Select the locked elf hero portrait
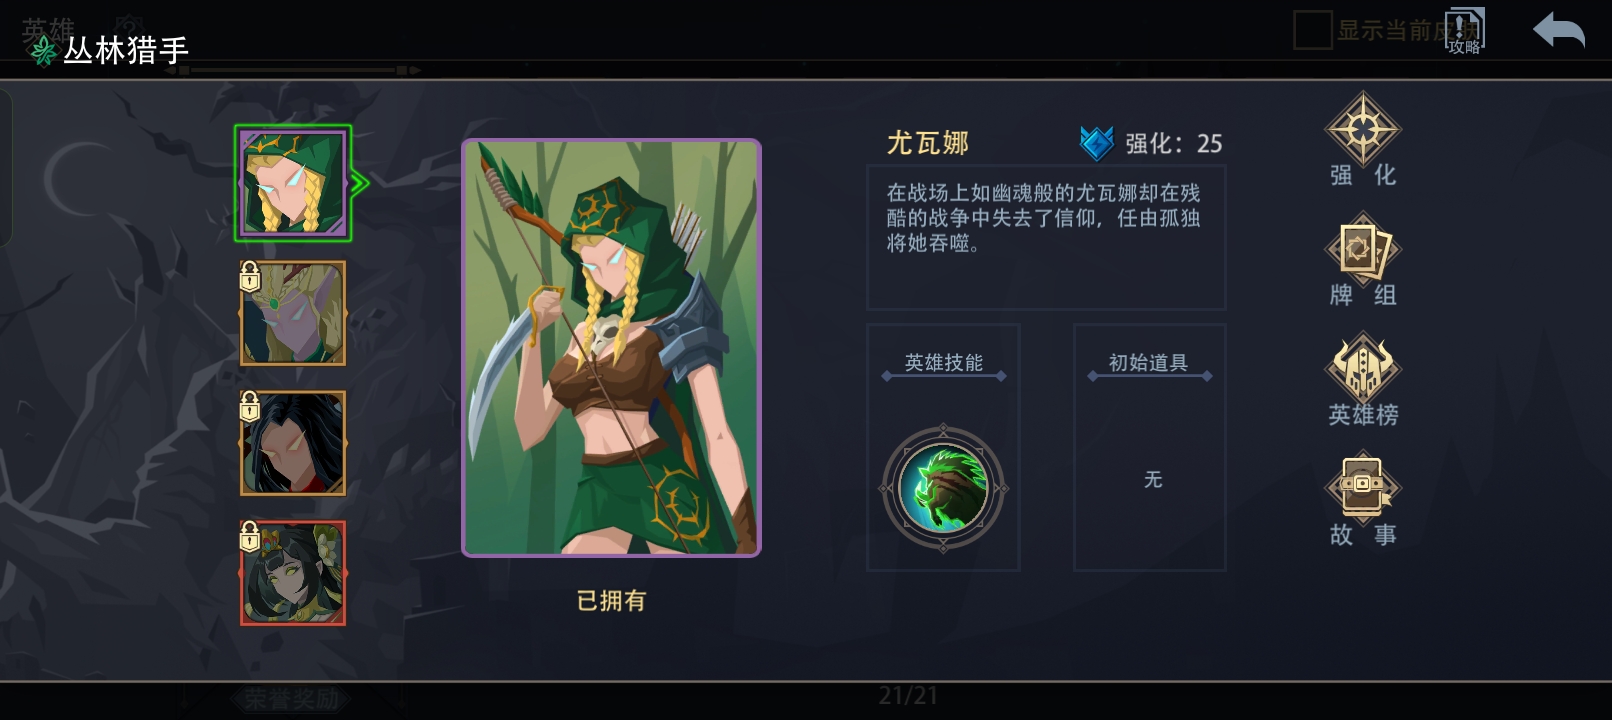 [x=293, y=313]
